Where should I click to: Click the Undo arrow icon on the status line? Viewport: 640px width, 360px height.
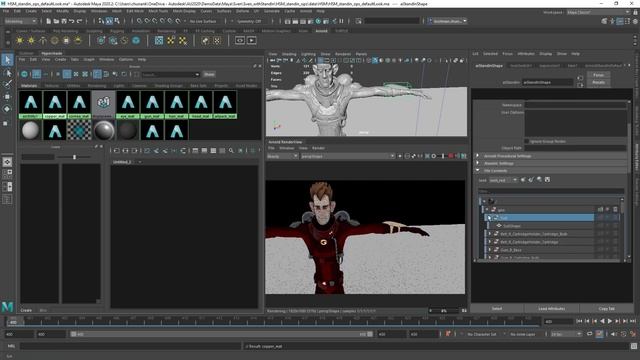click(72, 21)
